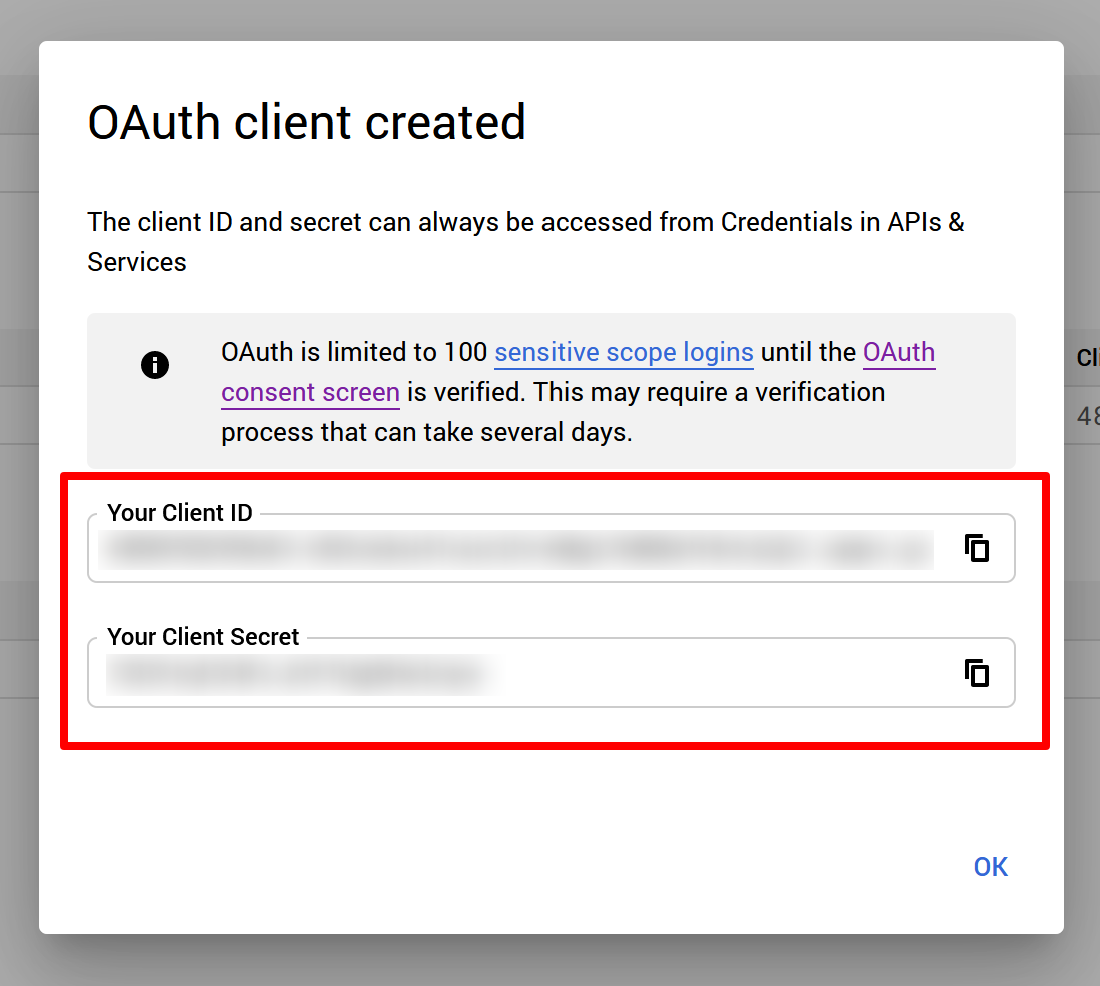This screenshot has height=986, width=1100.
Task: Click the info icon in the notice banner
Action: coord(155,365)
